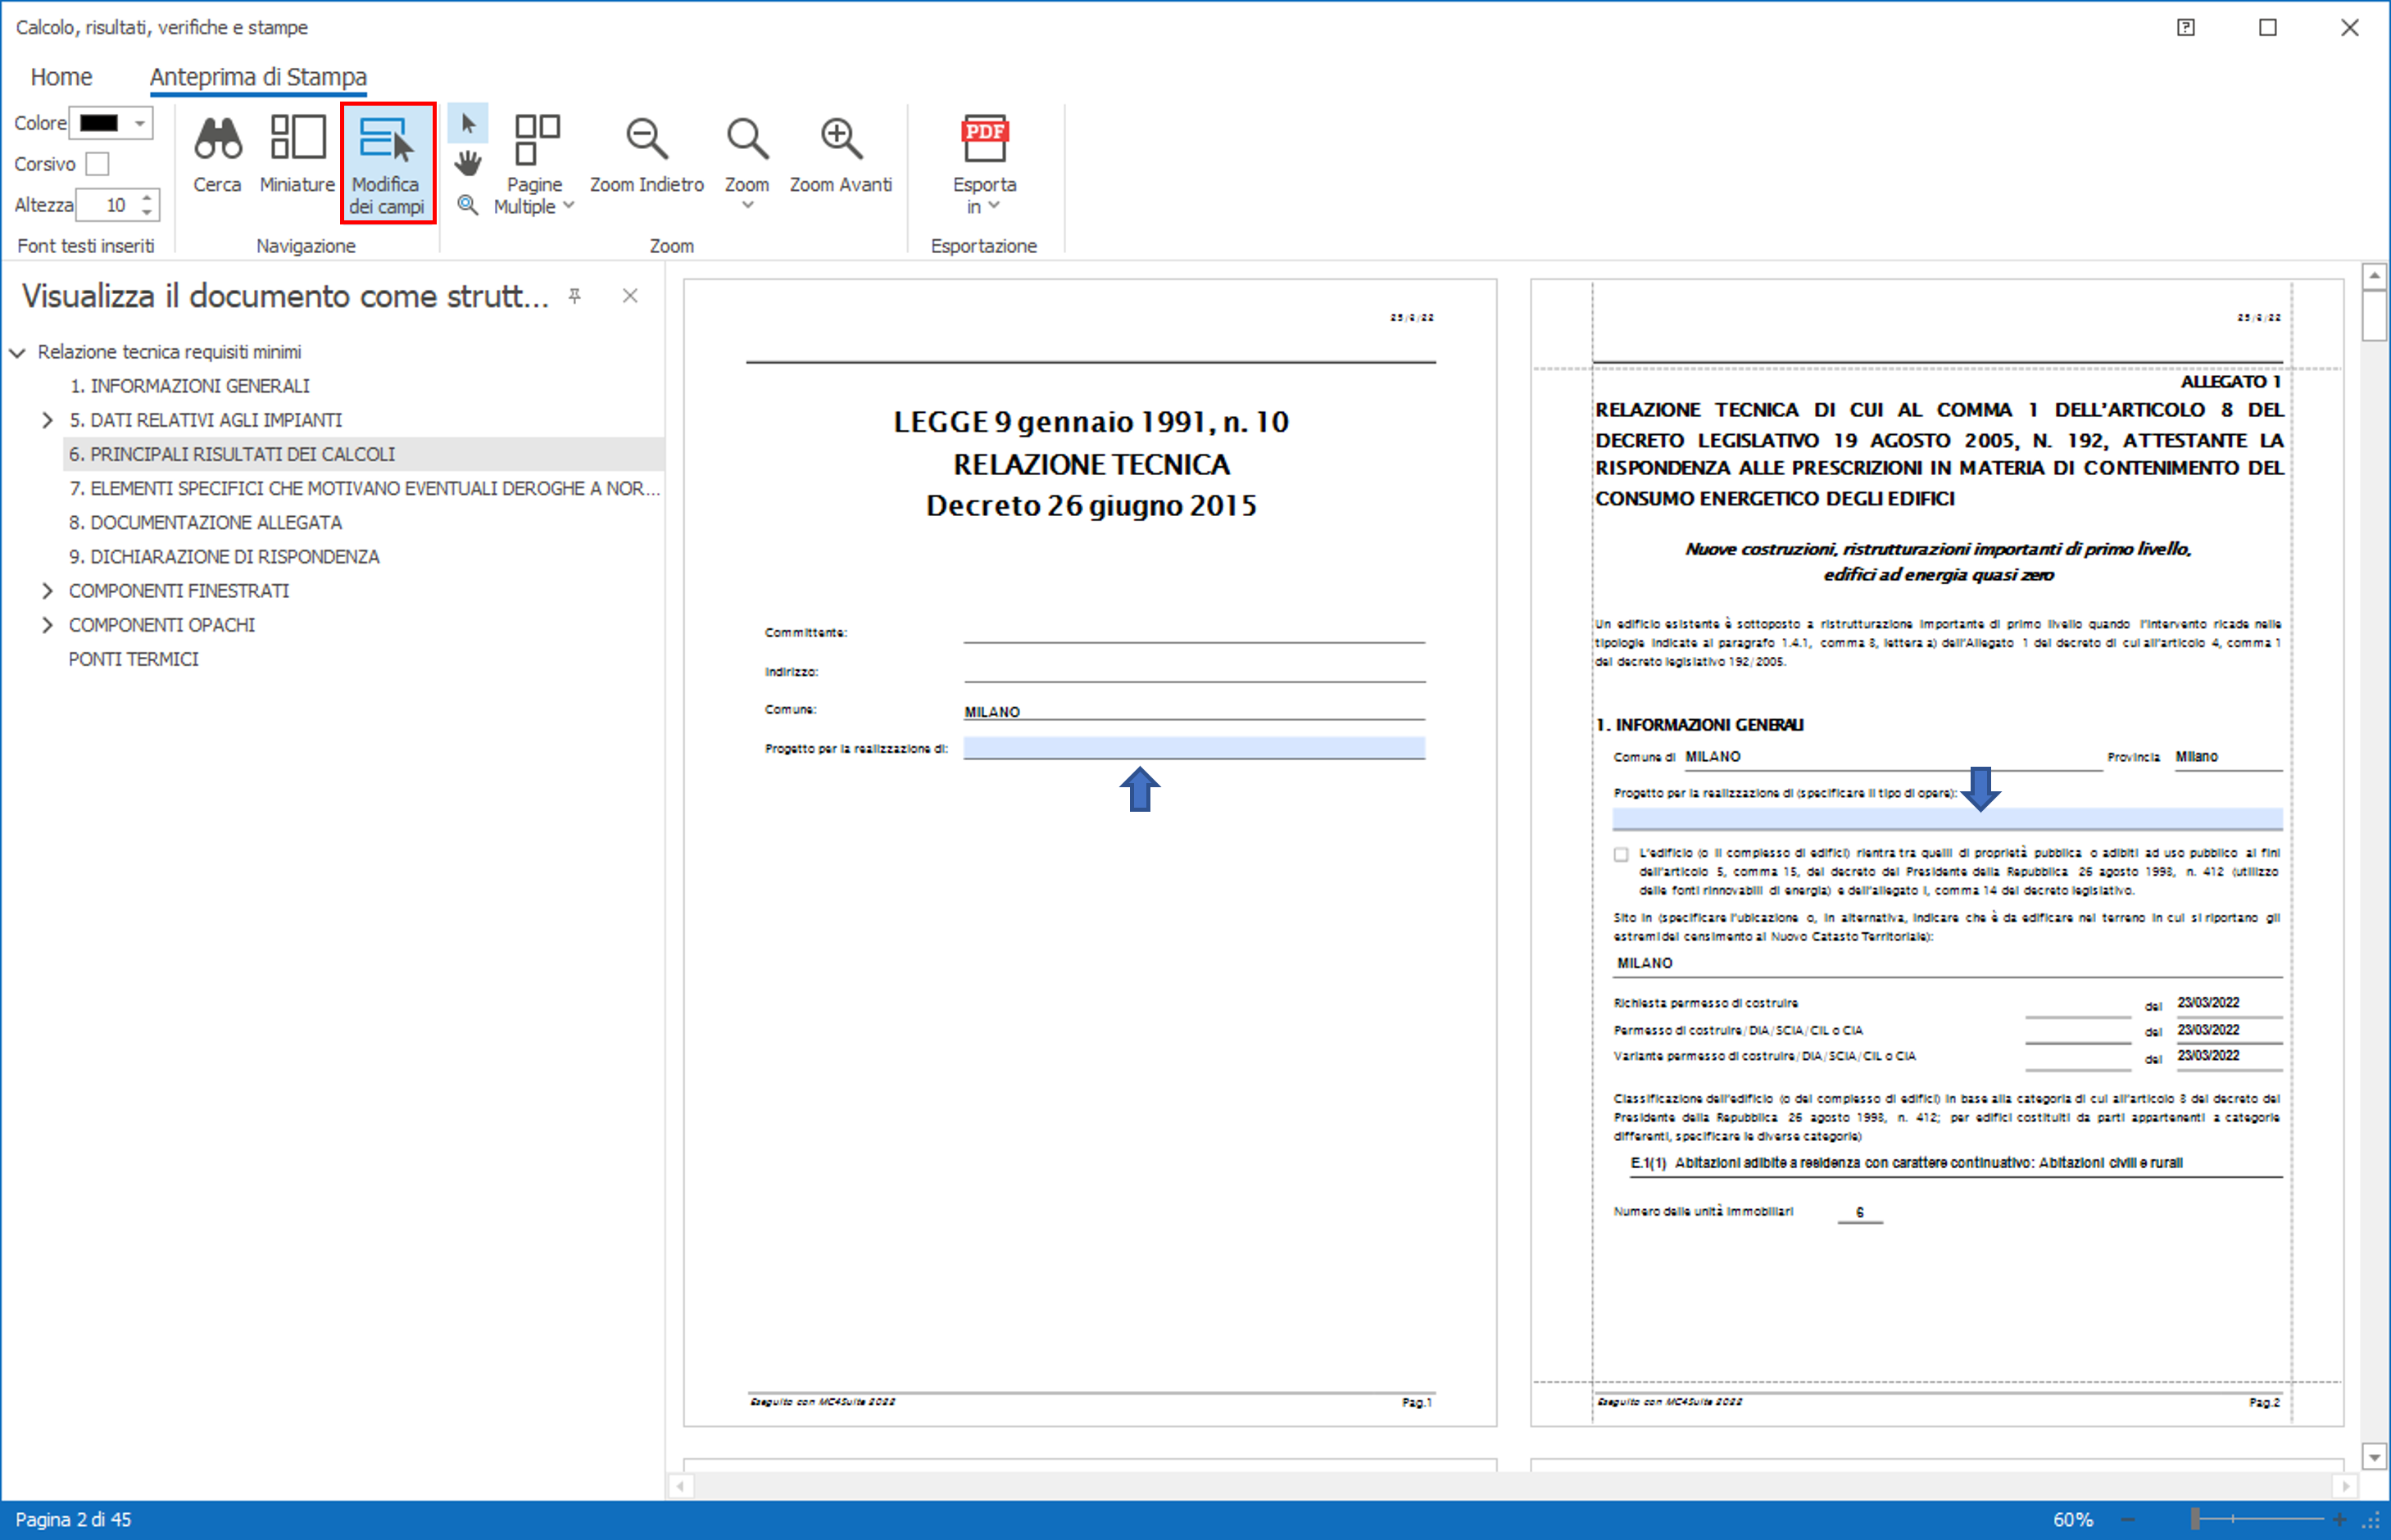Click the minus zoom button in status bar
This screenshot has height=1540, width=2391.
point(2128,1519)
